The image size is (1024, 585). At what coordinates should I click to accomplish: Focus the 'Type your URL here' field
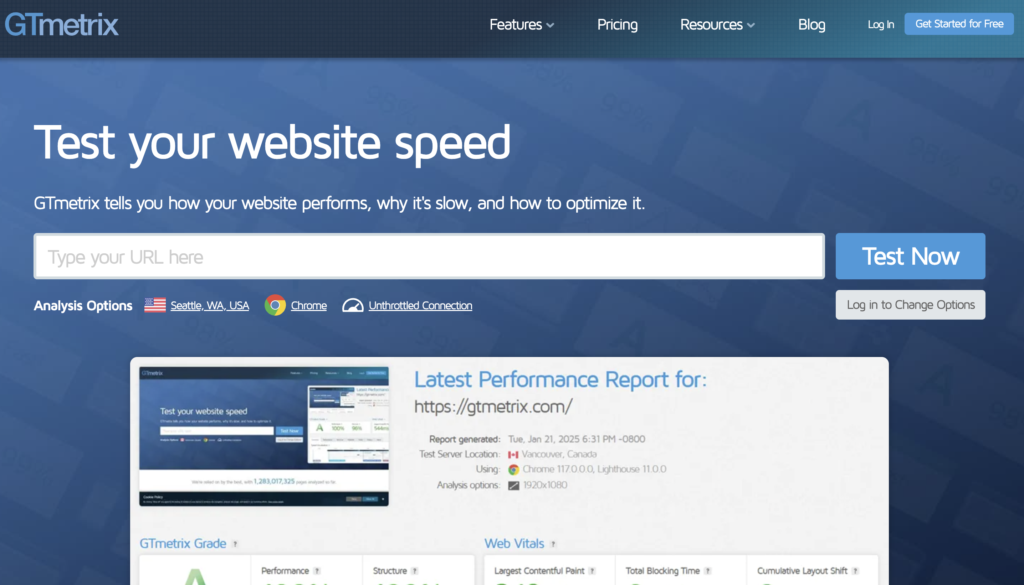429,257
